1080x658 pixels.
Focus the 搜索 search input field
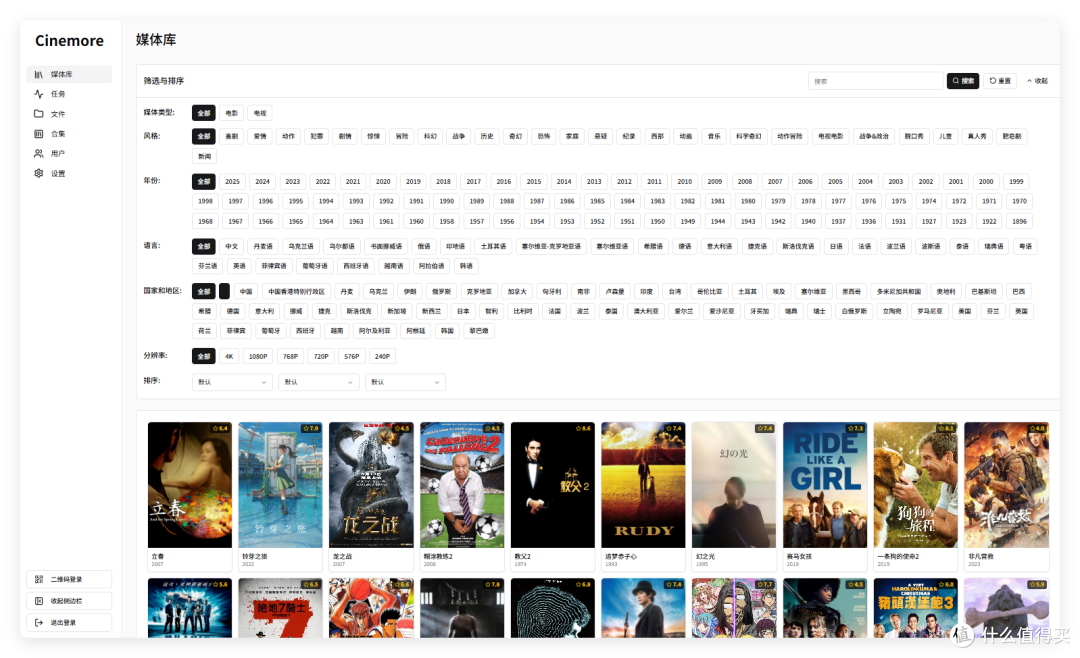[875, 81]
